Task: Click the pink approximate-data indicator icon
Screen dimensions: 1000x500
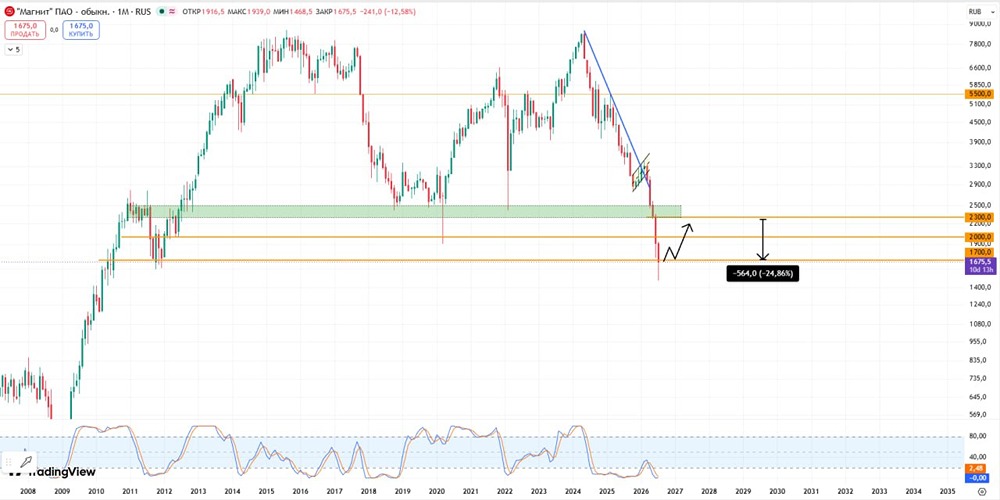Action: [x=173, y=11]
